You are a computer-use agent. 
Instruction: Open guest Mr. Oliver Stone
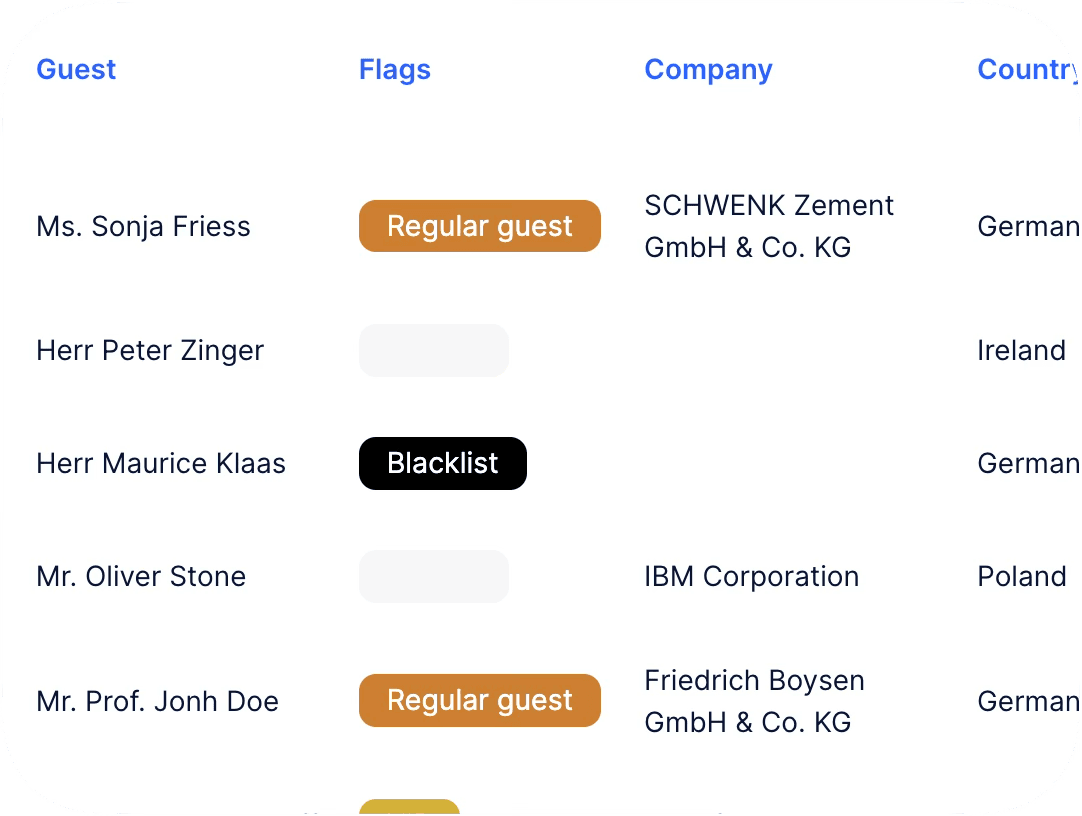coord(141,577)
